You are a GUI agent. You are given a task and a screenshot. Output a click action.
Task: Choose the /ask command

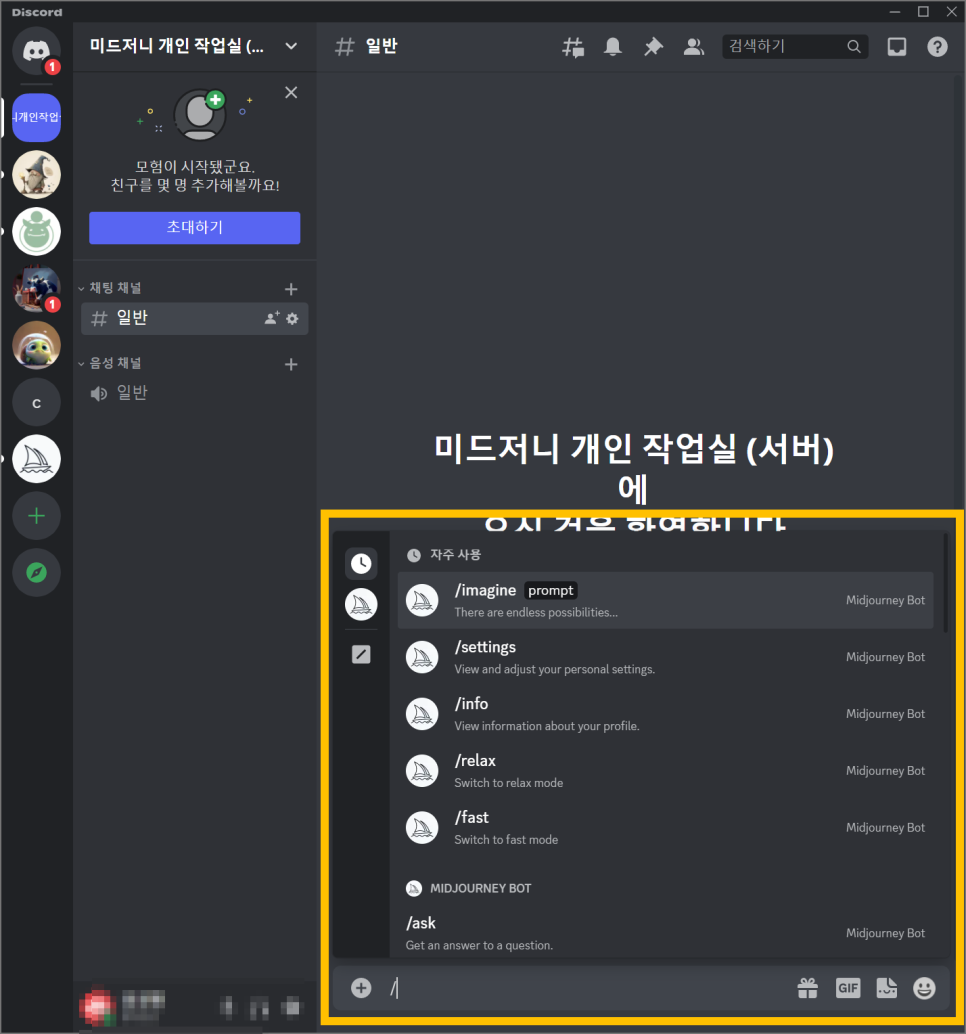[665, 932]
